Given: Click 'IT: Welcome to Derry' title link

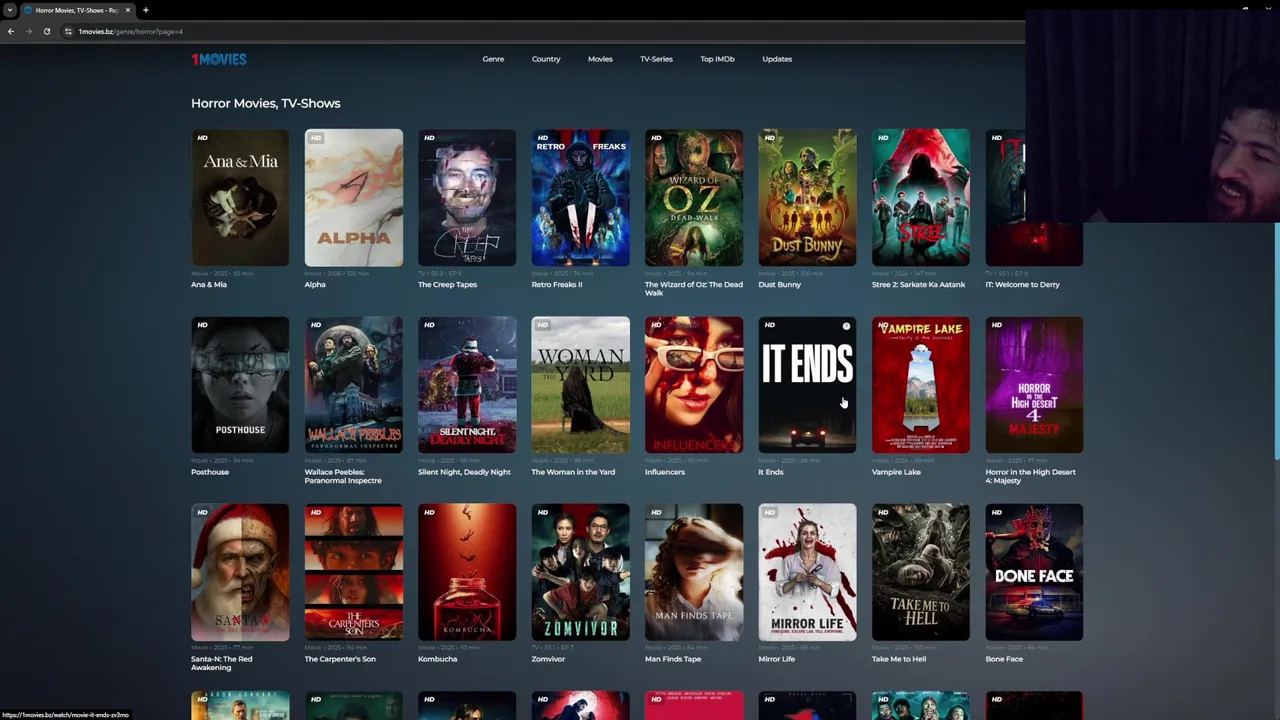Looking at the screenshot, I should tap(1023, 285).
